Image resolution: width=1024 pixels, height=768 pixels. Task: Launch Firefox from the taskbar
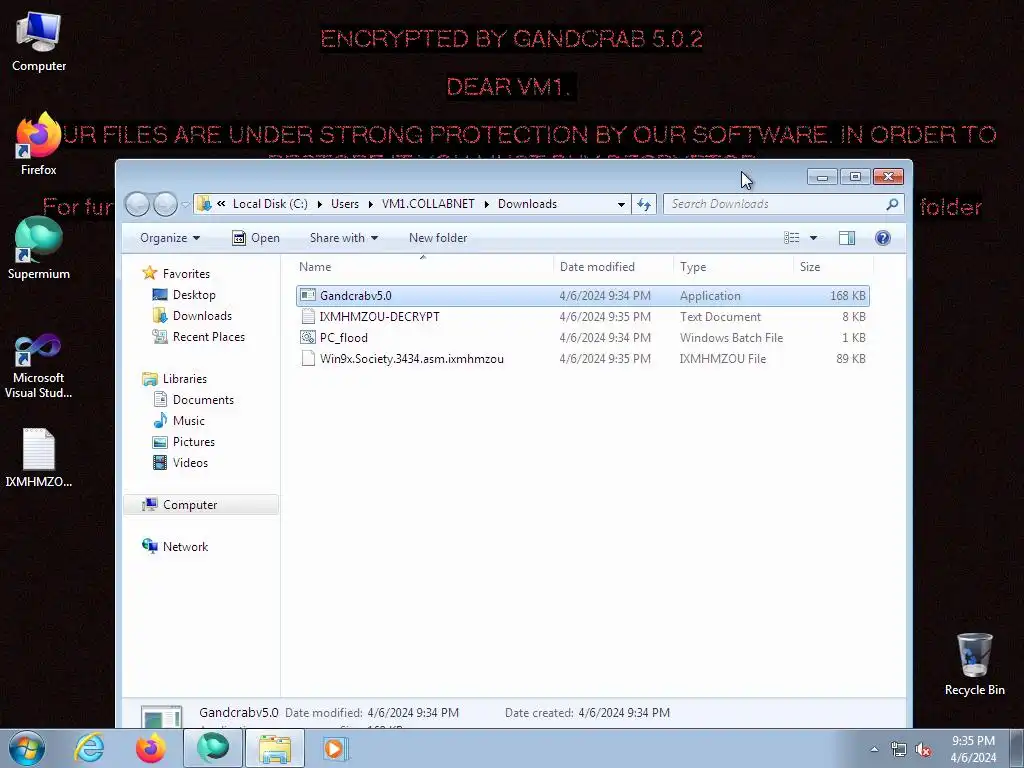tap(150, 748)
